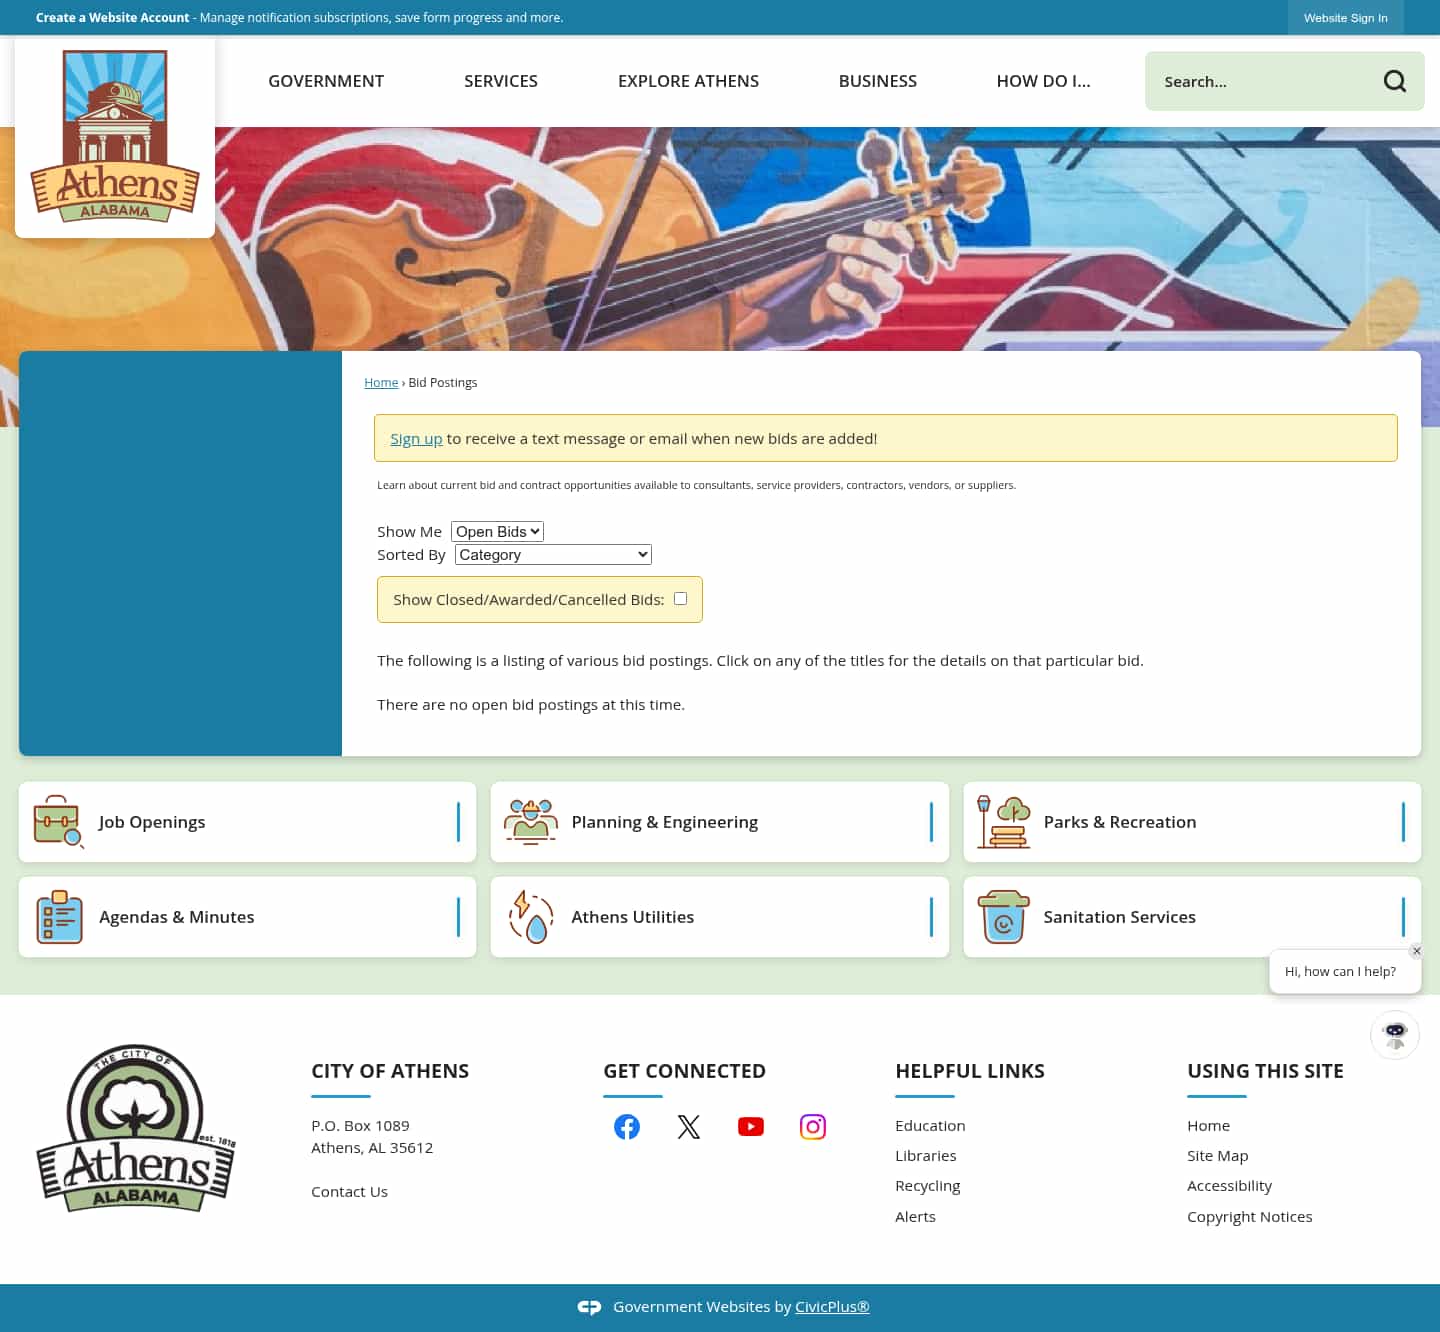The image size is (1440, 1332).
Task: Click the Sanitation Services trash bin icon
Action: coord(1003,917)
